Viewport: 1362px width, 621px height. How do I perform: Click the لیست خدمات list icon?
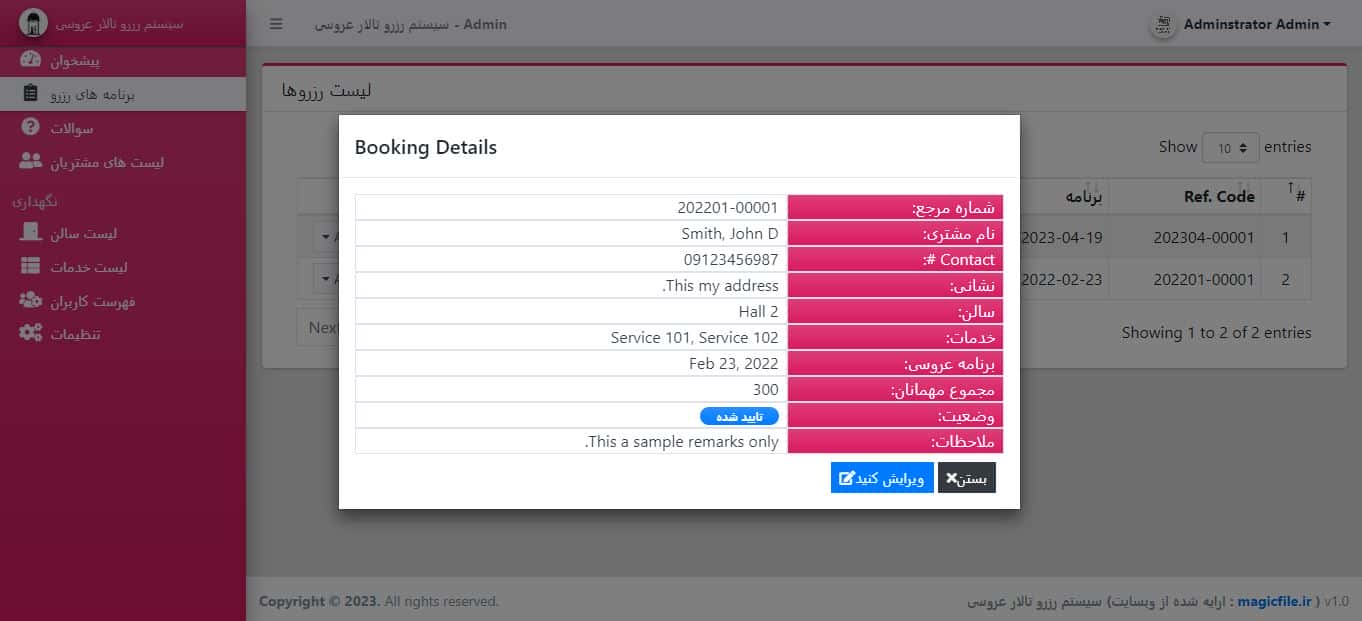pos(31,267)
